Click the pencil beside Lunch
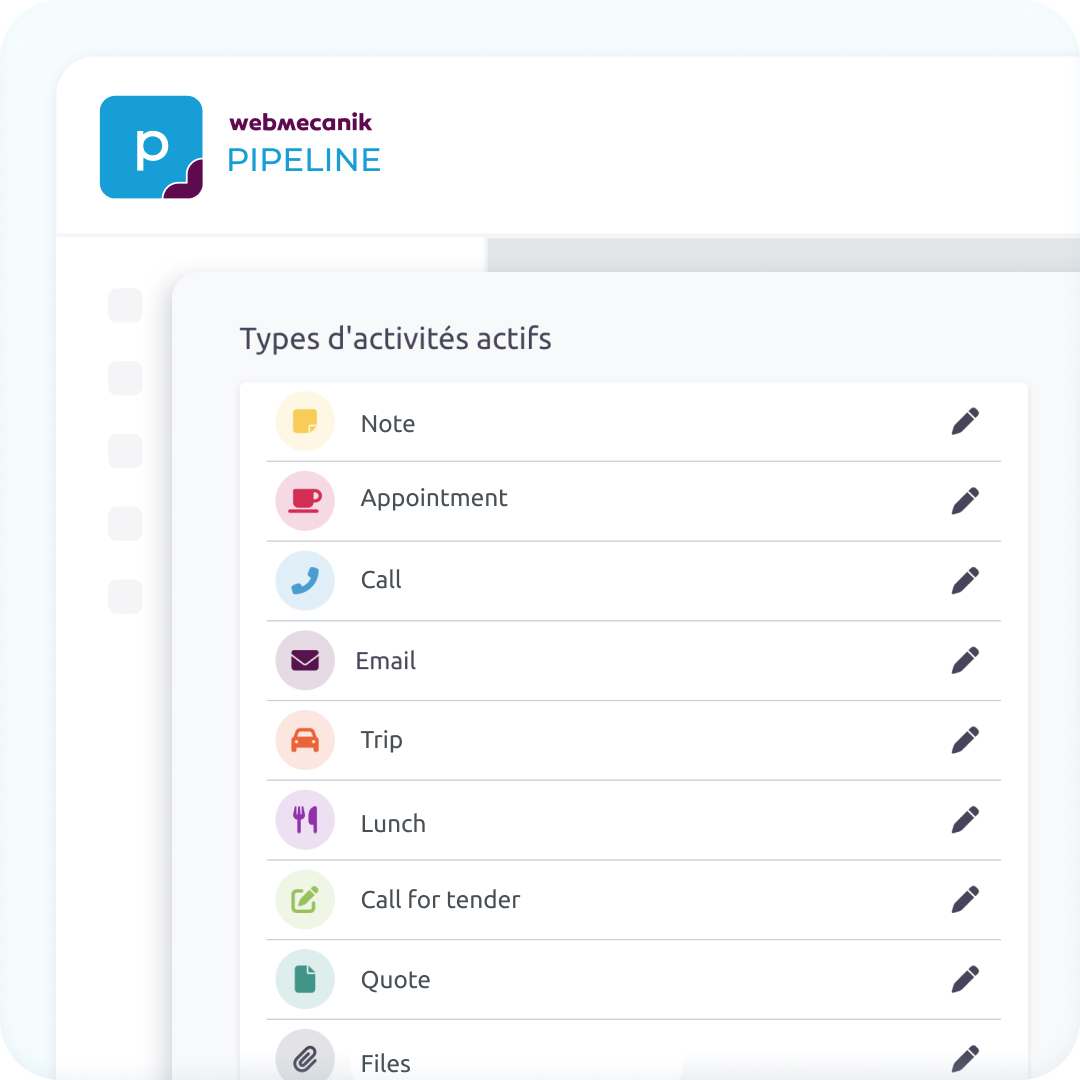The height and width of the screenshot is (1080, 1080). 965,820
